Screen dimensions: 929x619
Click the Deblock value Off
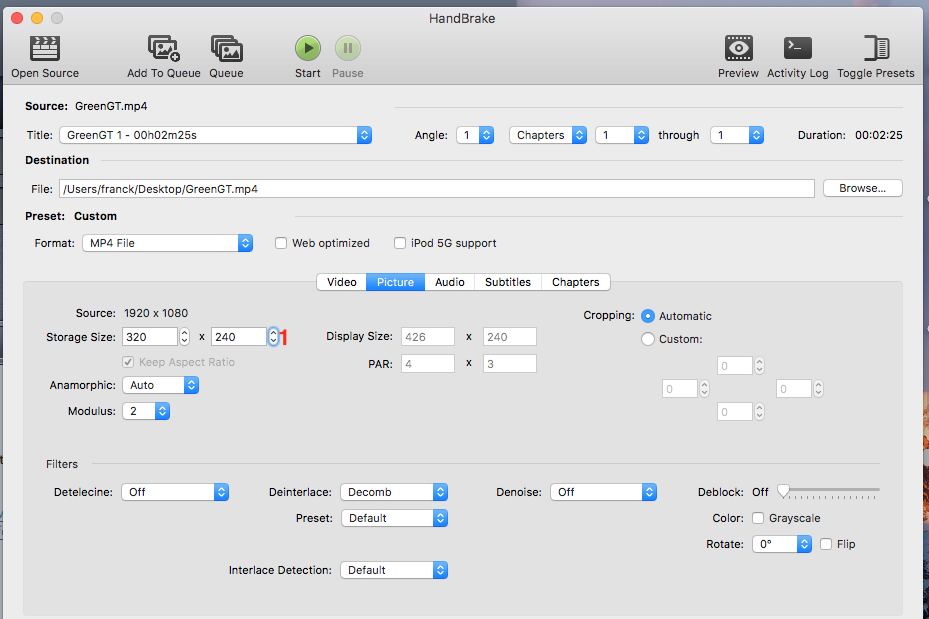pos(760,492)
